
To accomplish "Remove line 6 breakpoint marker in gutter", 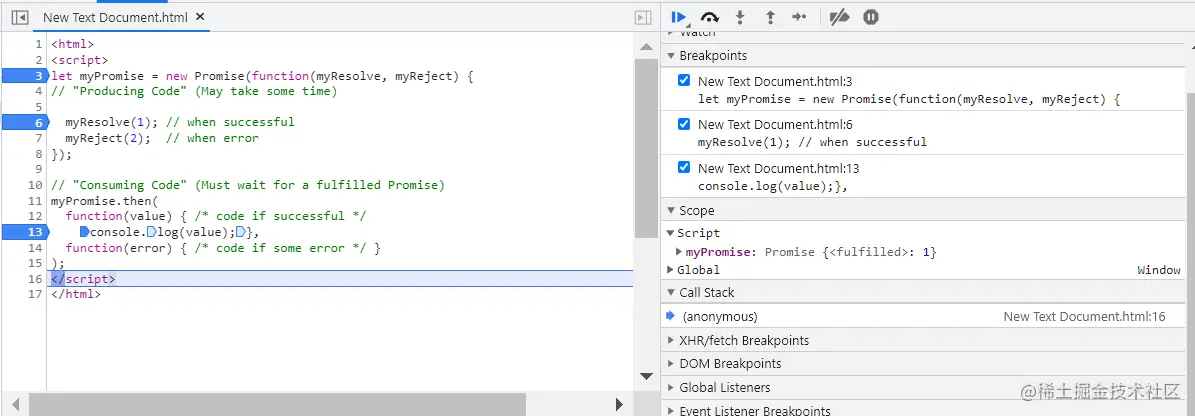I will pyautogui.click(x=25, y=122).
